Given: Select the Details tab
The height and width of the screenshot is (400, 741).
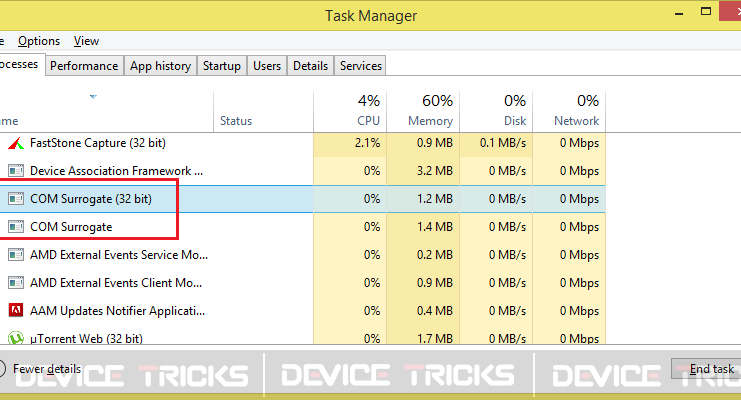Looking at the screenshot, I should tap(310, 66).
